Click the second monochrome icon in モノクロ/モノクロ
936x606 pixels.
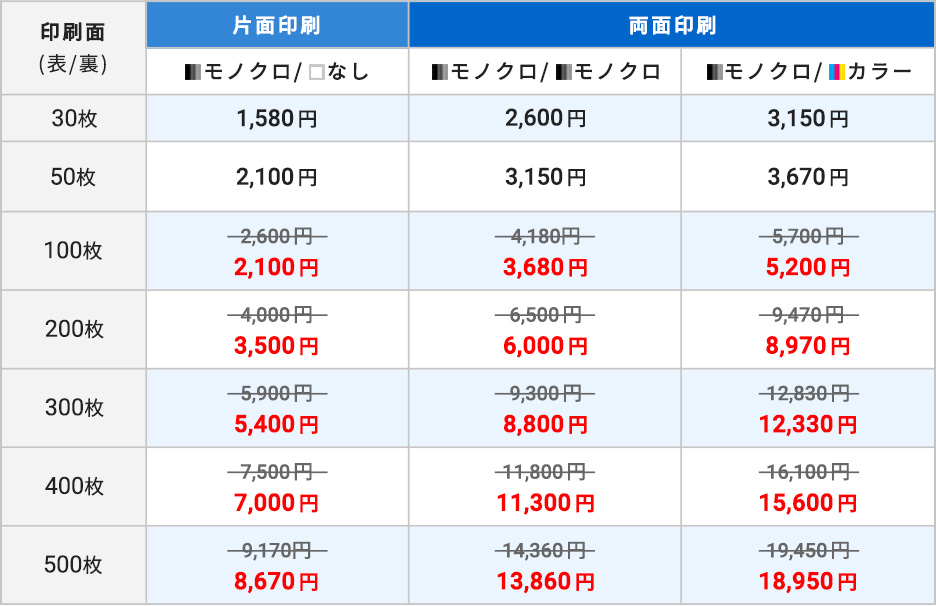pos(563,72)
